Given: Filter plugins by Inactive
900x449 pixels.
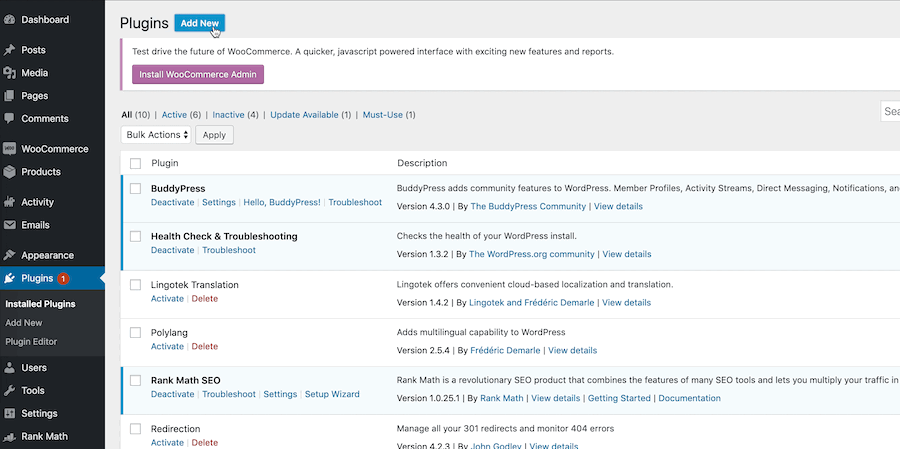Looking at the screenshot, I should (228, 115).
